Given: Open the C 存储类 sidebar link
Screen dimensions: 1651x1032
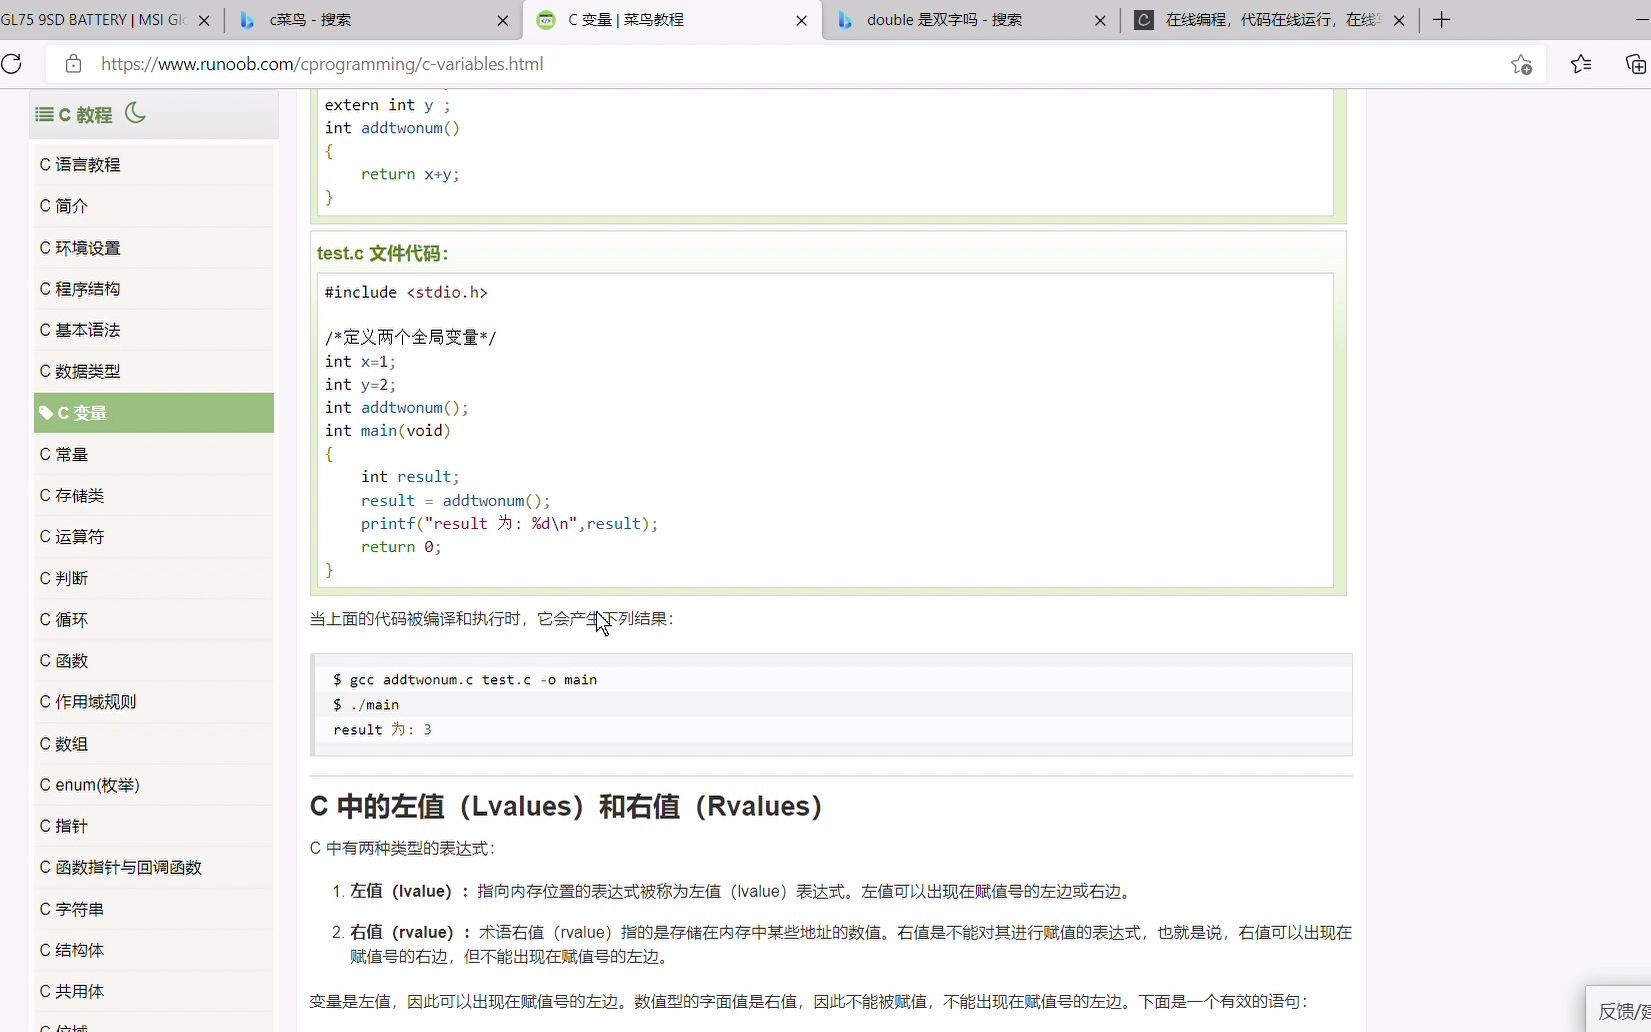Looking at the screenshot, I should 154,496.
